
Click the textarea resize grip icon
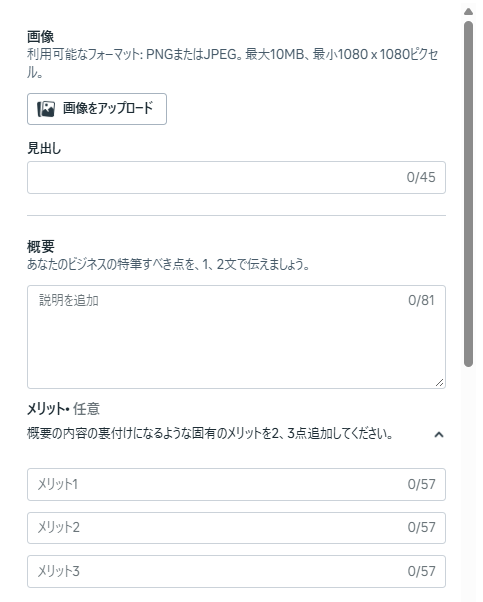(440, 382)
